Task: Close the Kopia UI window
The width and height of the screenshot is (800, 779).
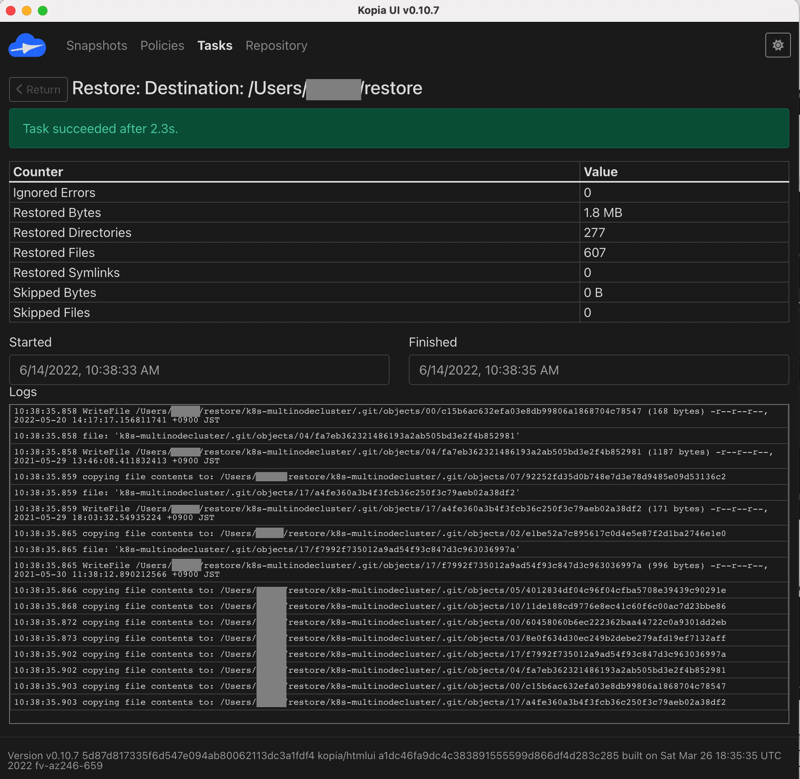Action: coord(11,11)
